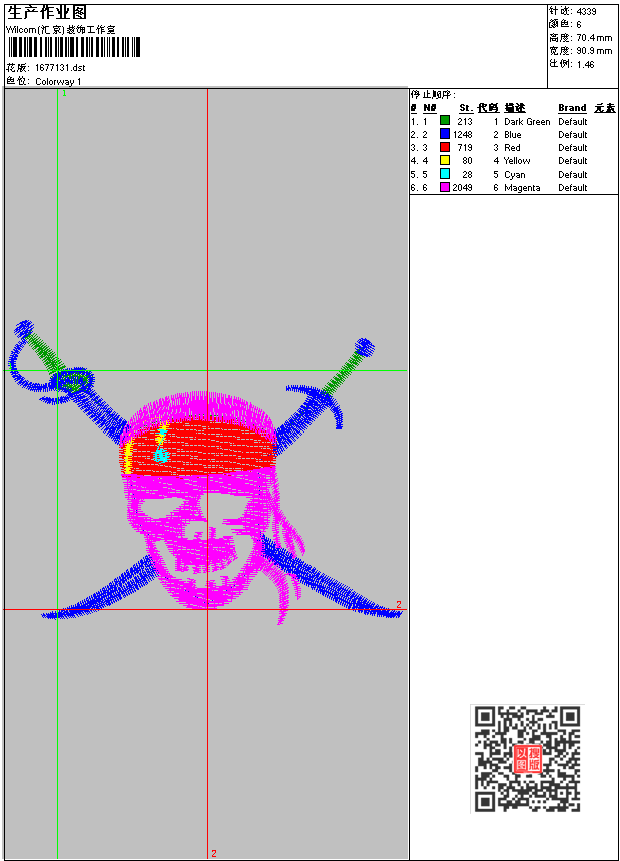Image resolution: width=620 pixels, height=861 pixels.
Task: Click 'Default' brand in Dark Green row
Action: 573,121
